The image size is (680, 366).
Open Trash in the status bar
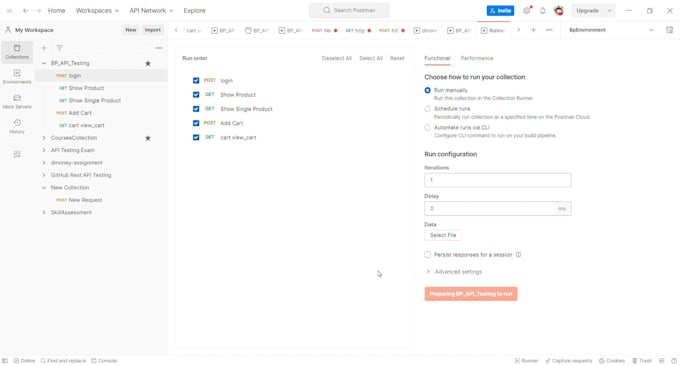642,361
